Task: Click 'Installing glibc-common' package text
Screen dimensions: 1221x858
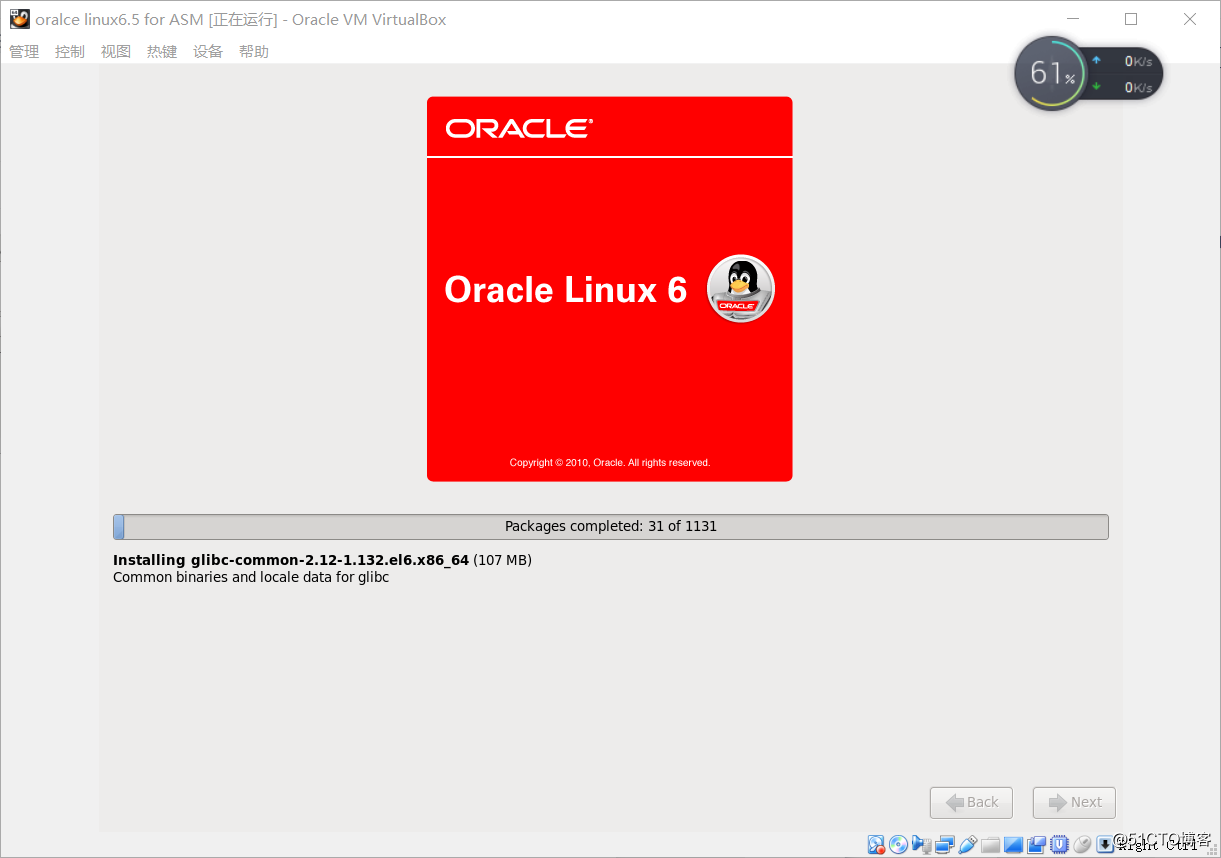Action: (291, 560)
